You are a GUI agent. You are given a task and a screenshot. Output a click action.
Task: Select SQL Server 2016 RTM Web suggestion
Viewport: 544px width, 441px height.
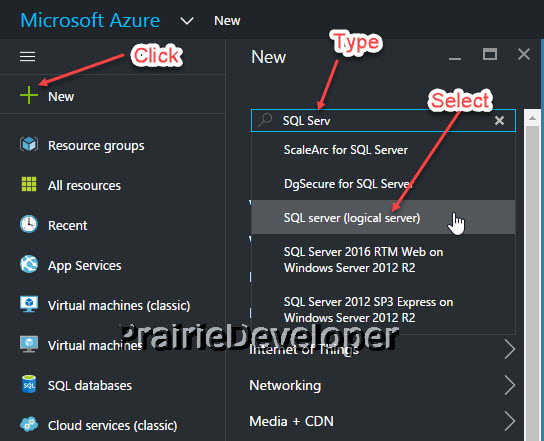(383, 260)
